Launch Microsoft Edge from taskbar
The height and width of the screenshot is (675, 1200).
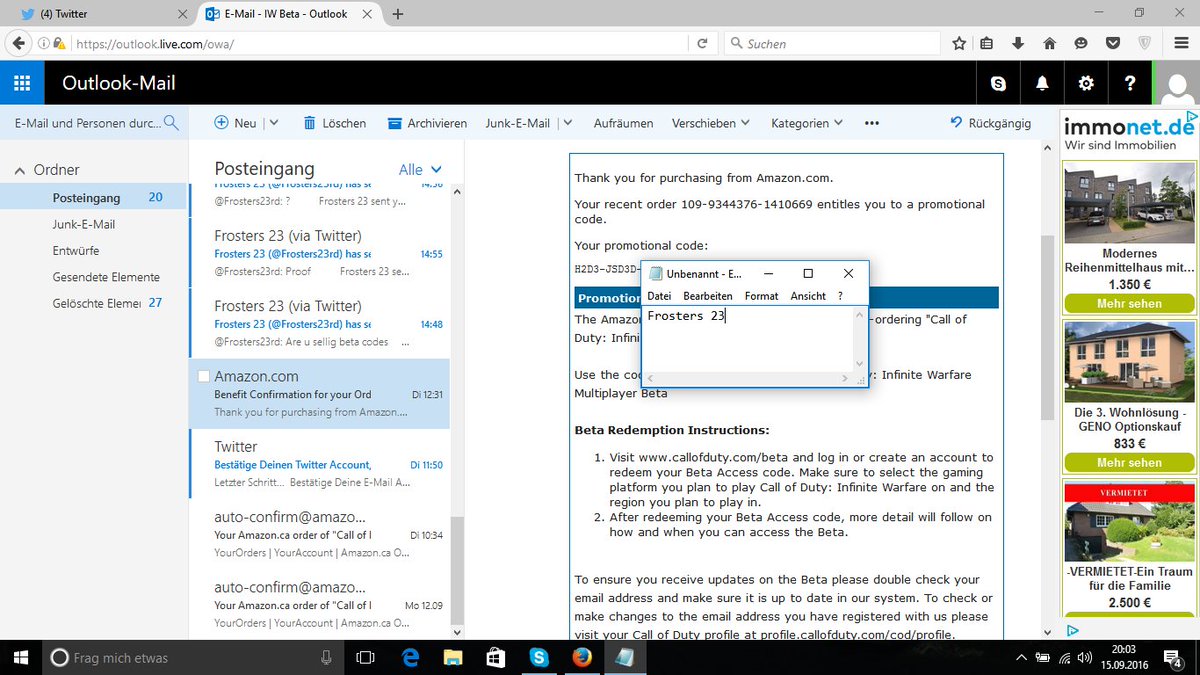[410, 657]
